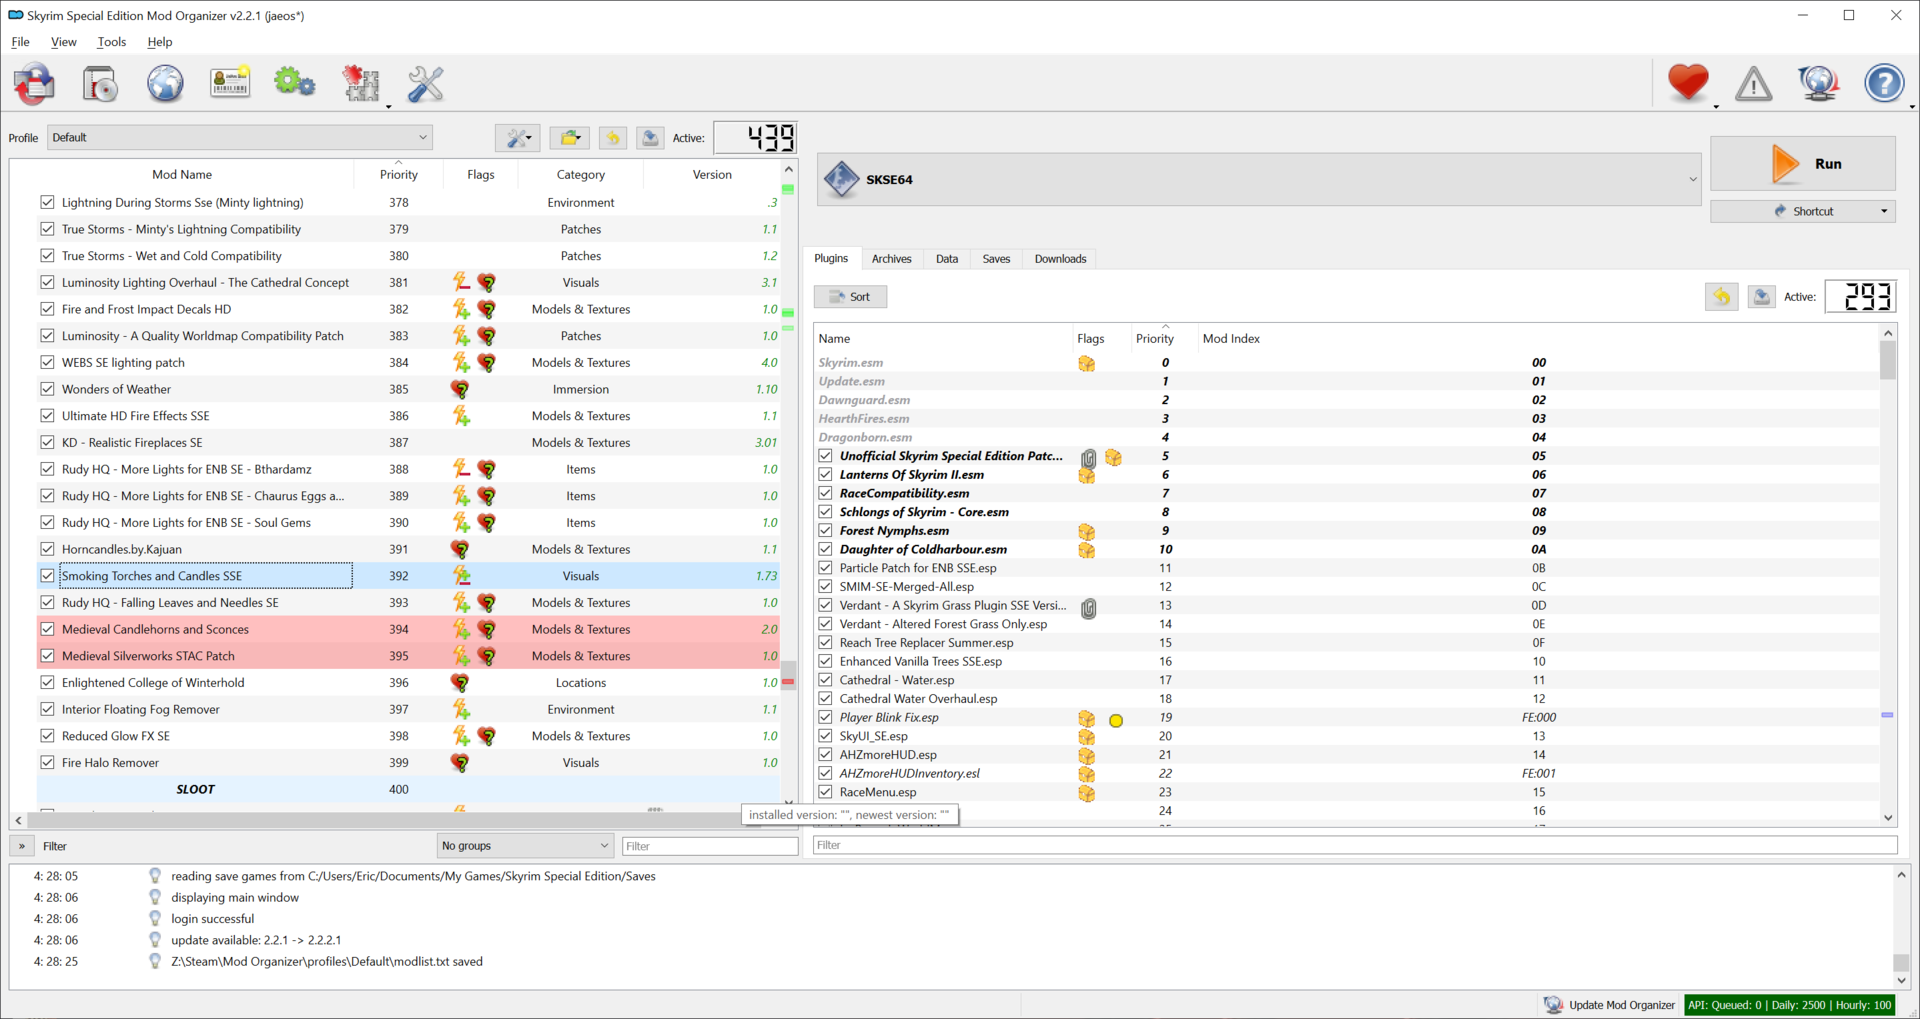Image resolution: width=1920 pixels, height=1019 pixels.
Task: Click the lightning flag on Ultimate HD Fire Effects
Action: [461, 416]
